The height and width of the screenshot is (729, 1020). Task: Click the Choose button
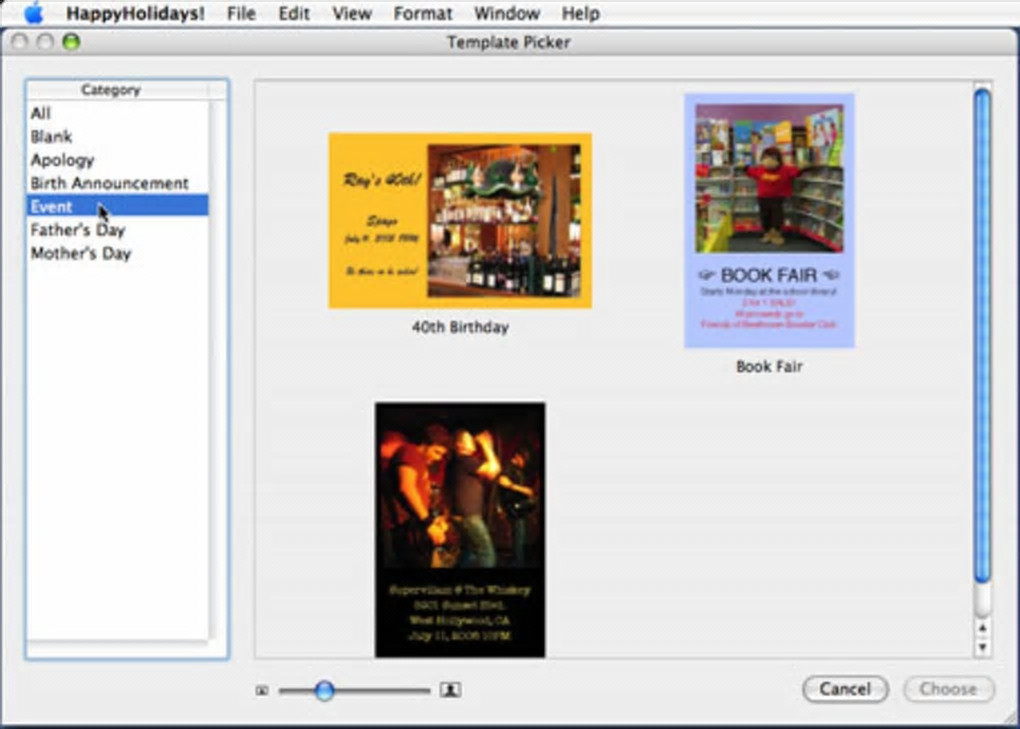point(948,689)
